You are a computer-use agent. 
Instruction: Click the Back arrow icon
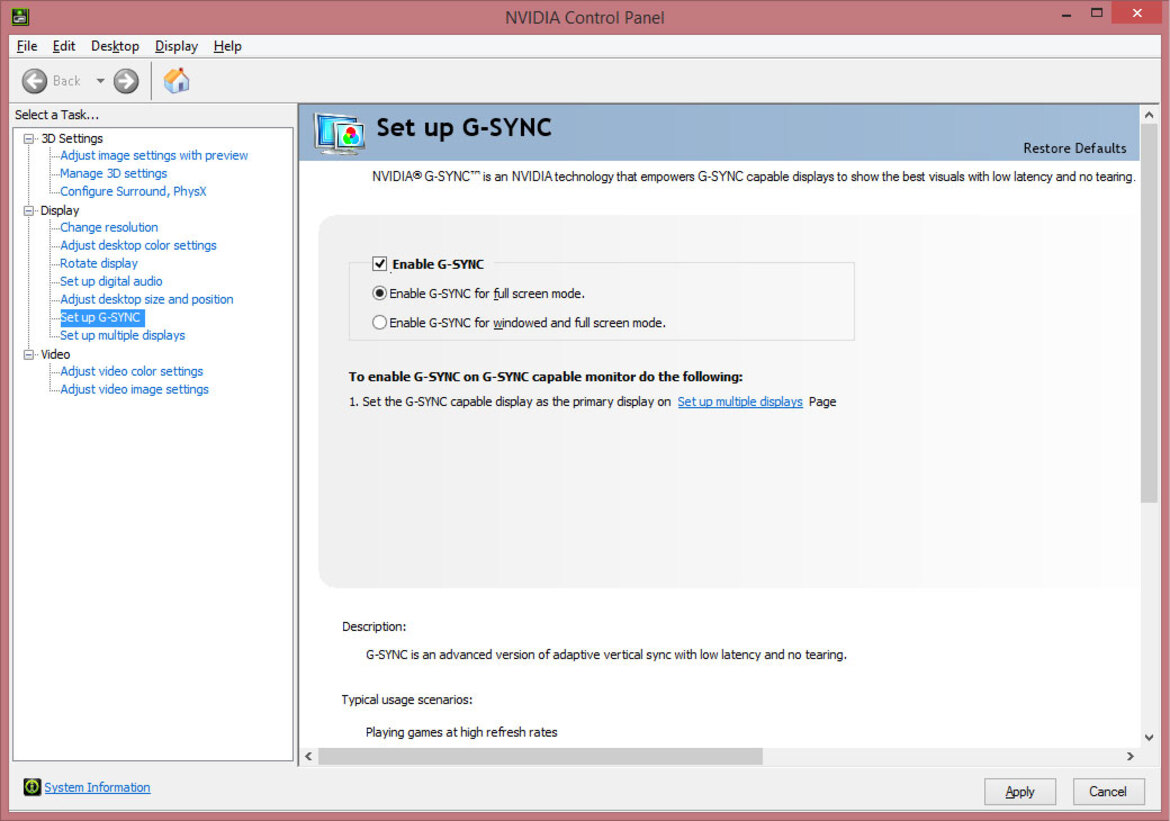click(34, 81)
